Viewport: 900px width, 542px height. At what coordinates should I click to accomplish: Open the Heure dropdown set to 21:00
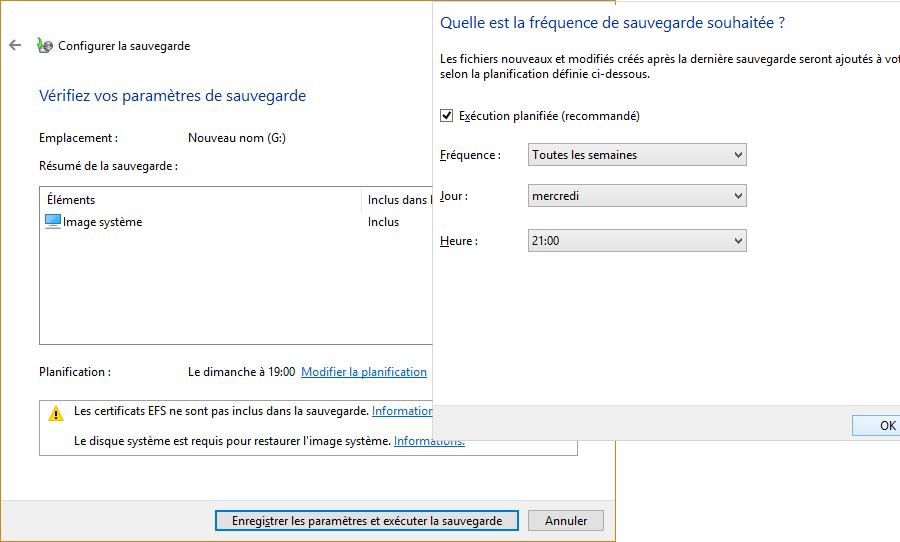pyautogui.click(x=637, y=241)
